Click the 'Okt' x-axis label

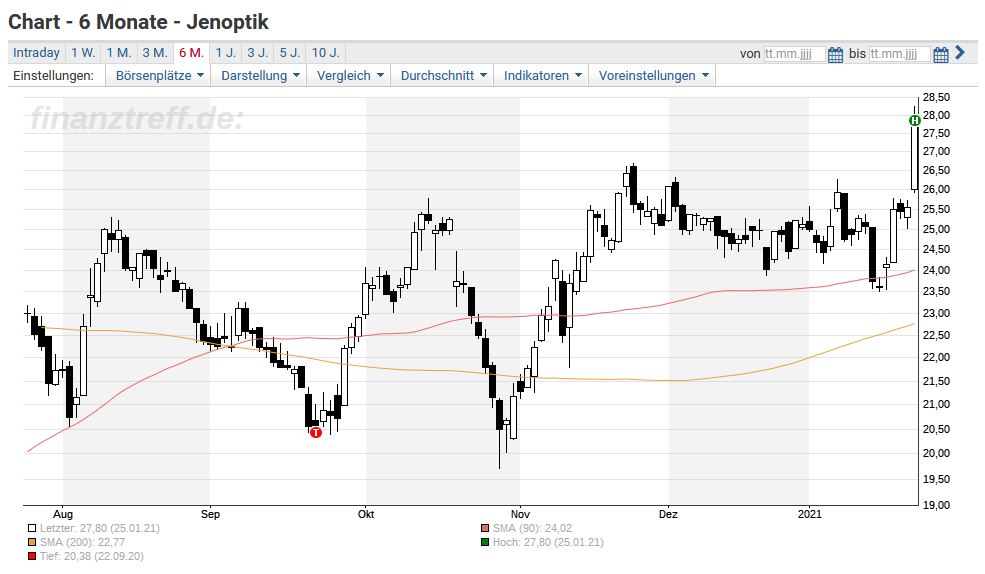click(x=366, y=514)
